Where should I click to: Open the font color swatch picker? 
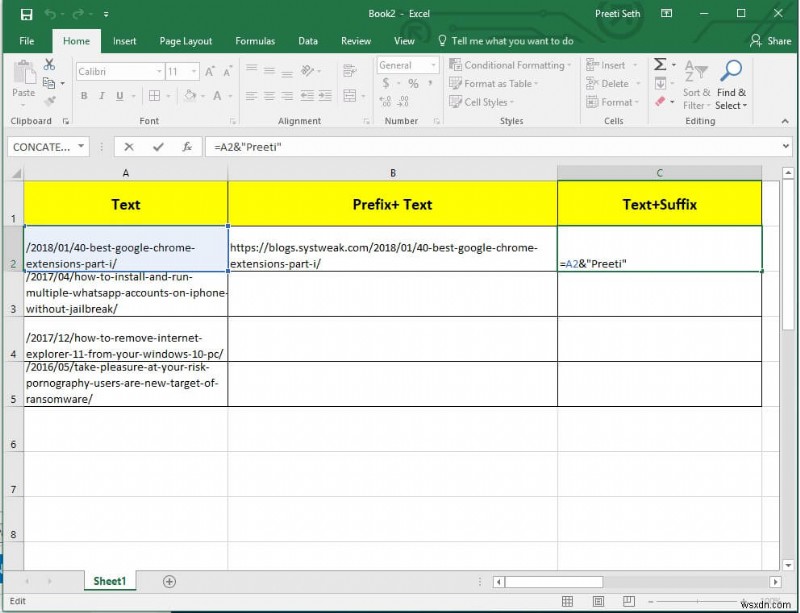coord(217,96)
